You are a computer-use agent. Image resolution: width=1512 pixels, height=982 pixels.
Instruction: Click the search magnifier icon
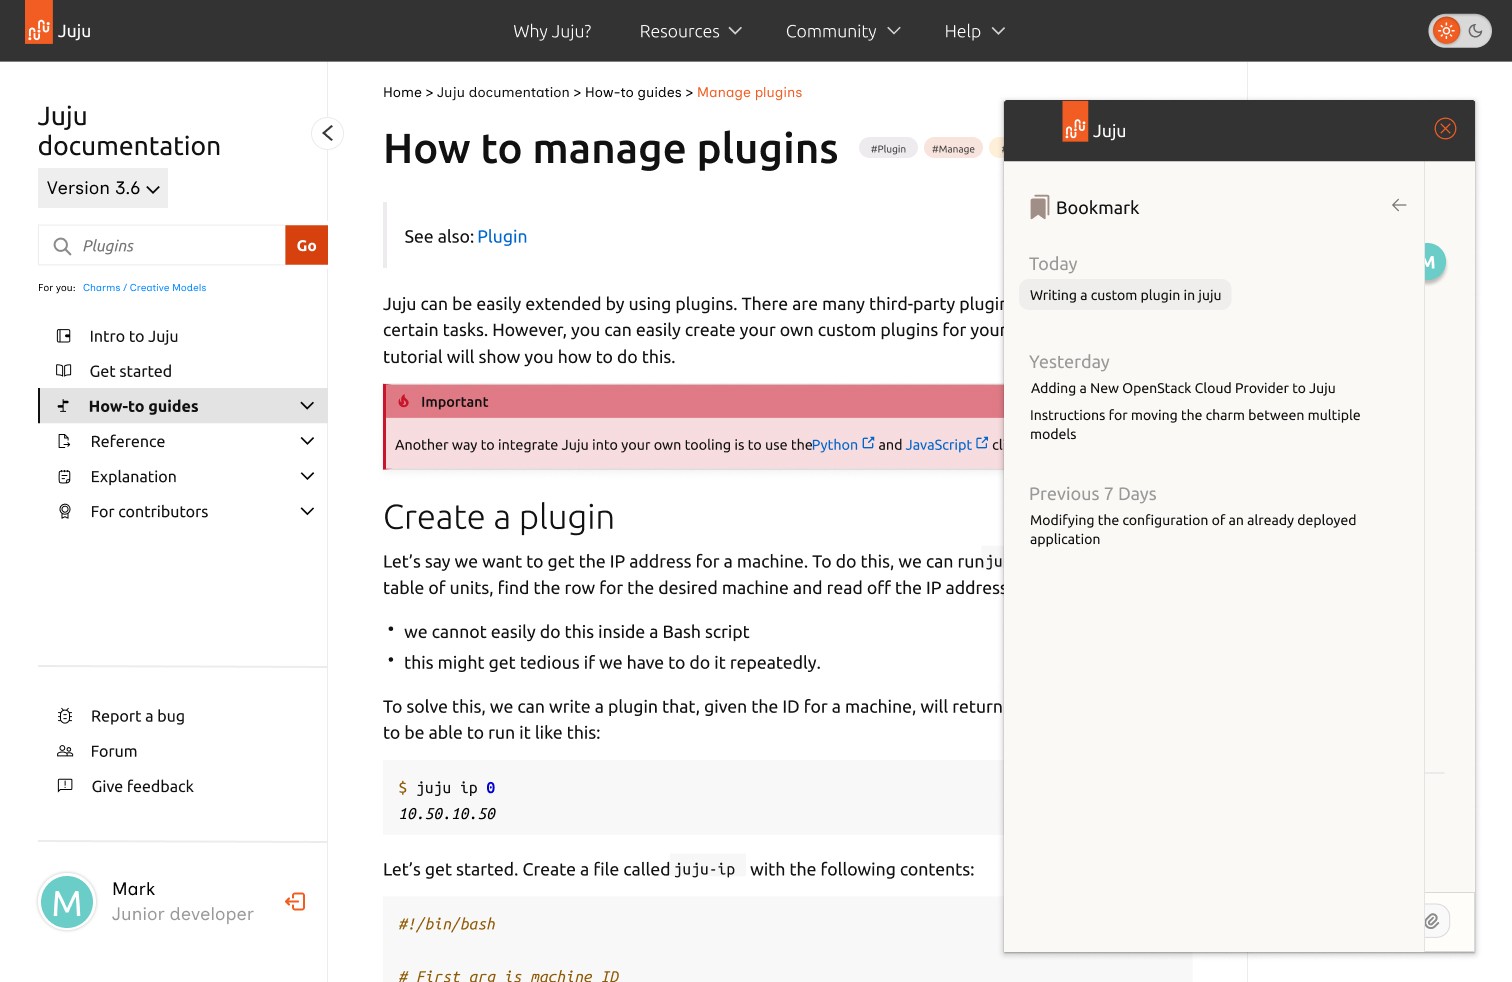62,246
